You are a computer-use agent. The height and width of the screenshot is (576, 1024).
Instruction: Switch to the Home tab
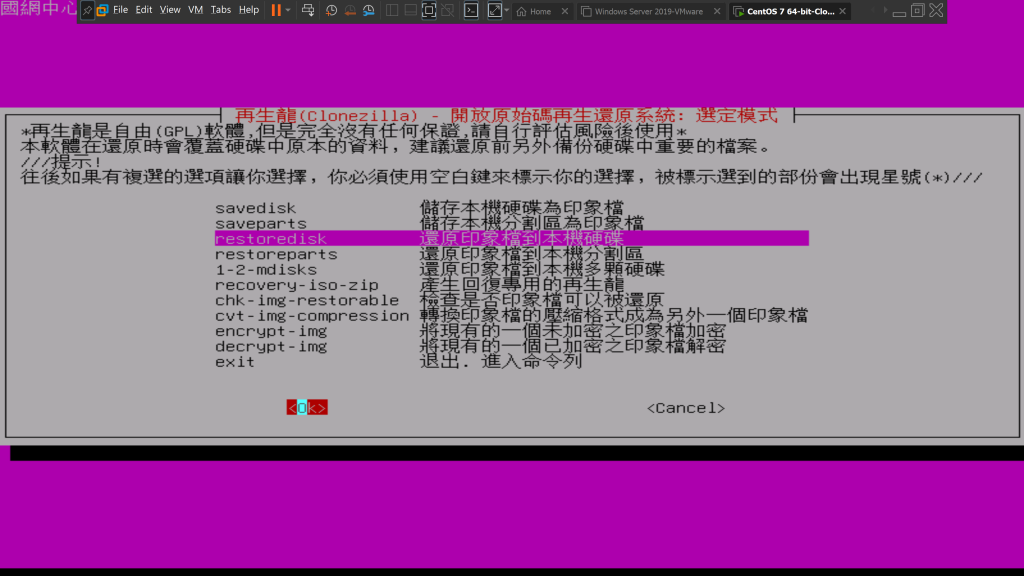coord(540,11)
